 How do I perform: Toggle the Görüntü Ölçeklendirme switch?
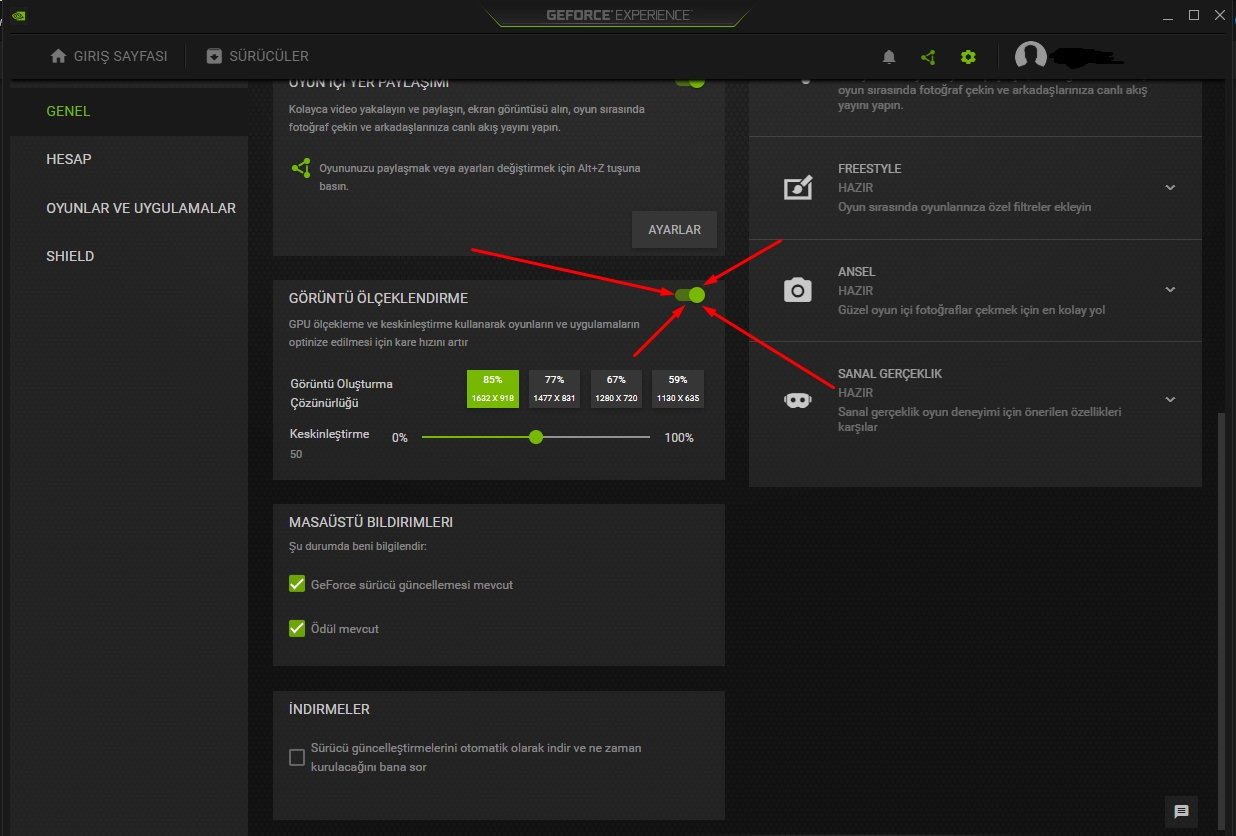690,295
